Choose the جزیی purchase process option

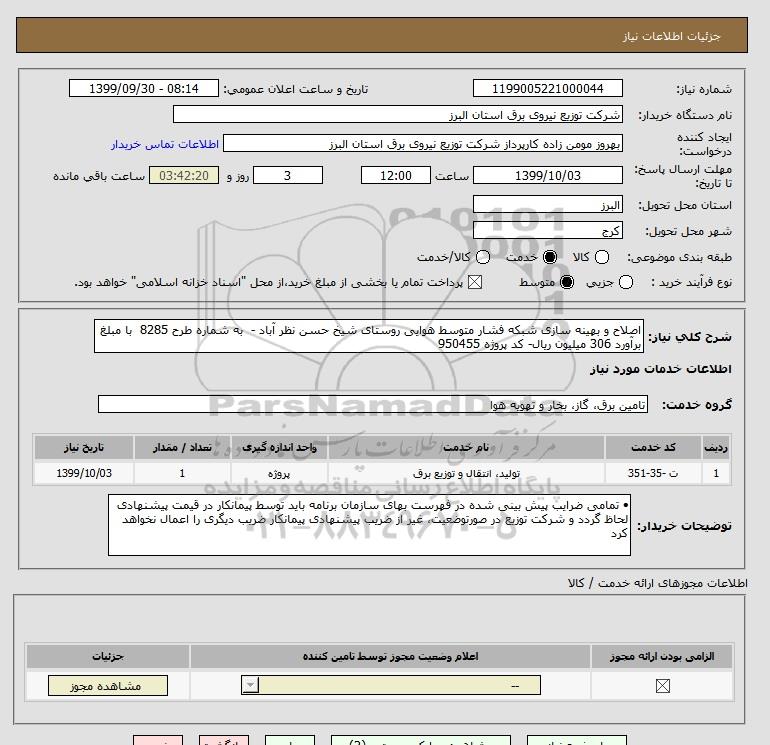click(x=626, y=282)
